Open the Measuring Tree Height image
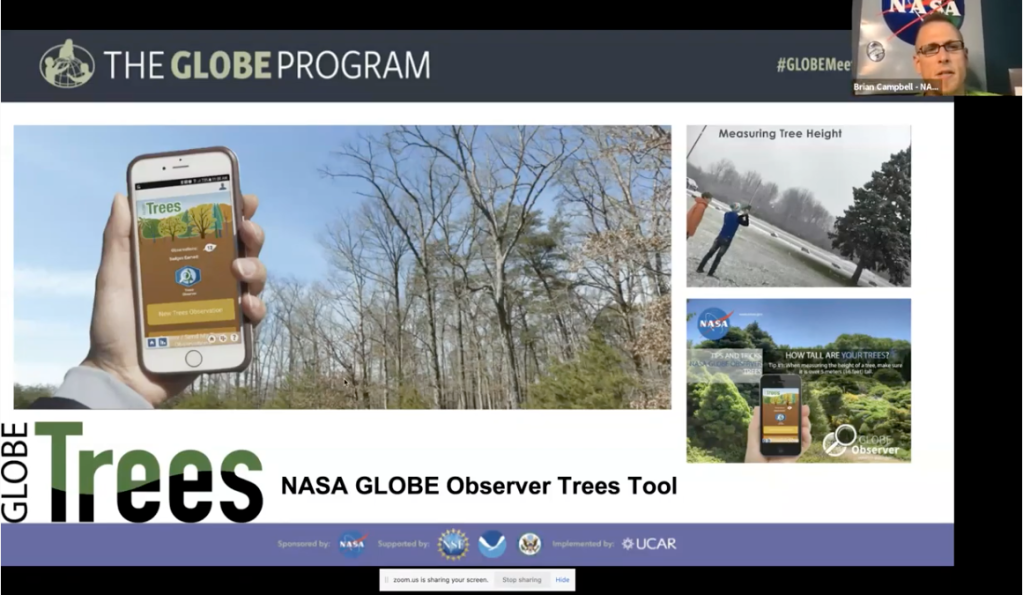The height and width of the screenshot is (595, 1023). [798, 206]
